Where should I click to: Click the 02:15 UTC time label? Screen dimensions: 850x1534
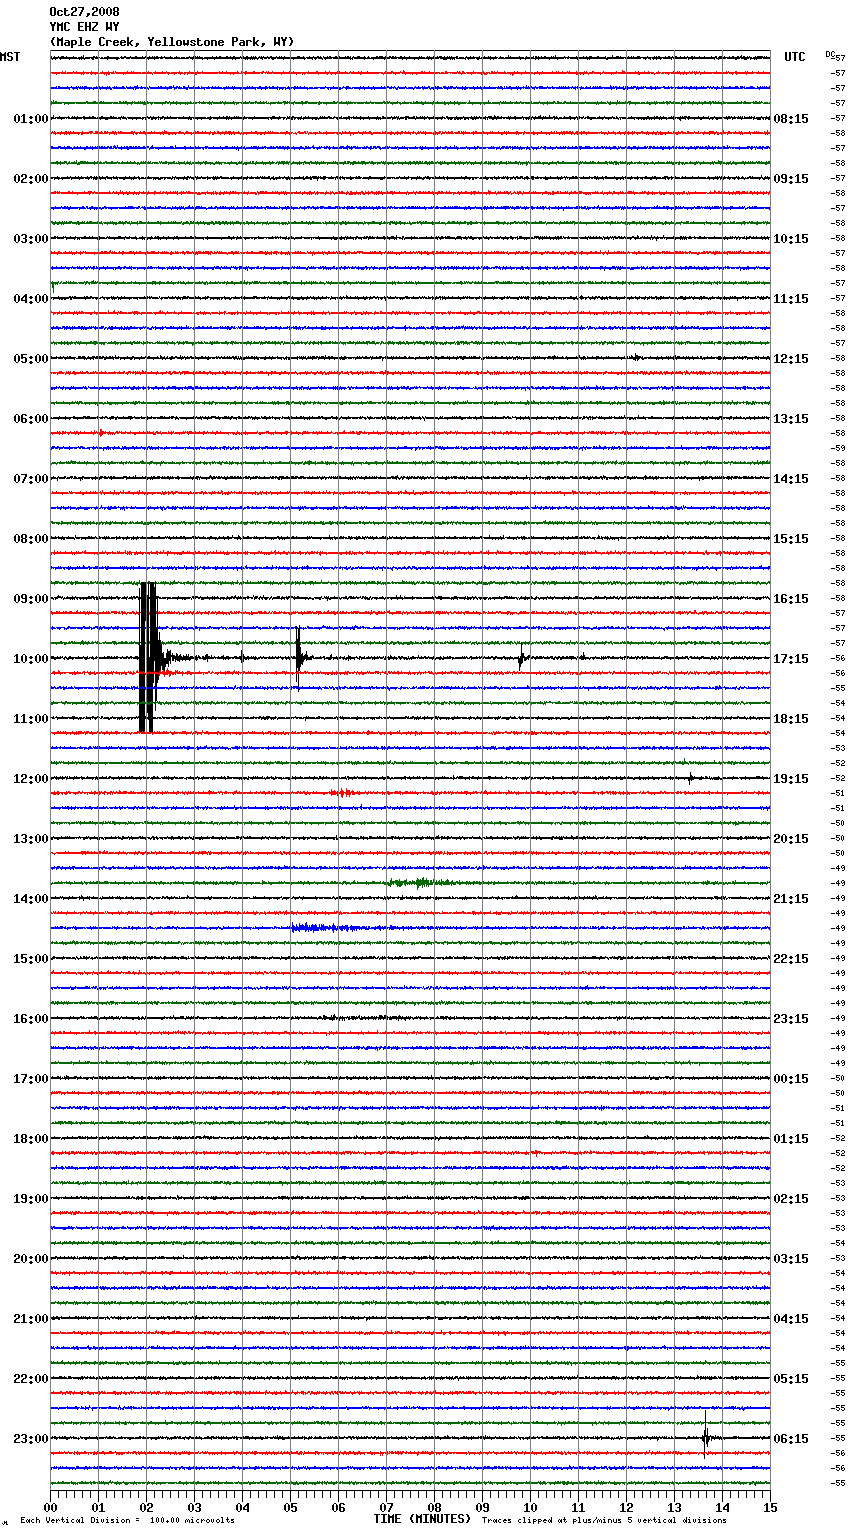(x=791, y=1199)
